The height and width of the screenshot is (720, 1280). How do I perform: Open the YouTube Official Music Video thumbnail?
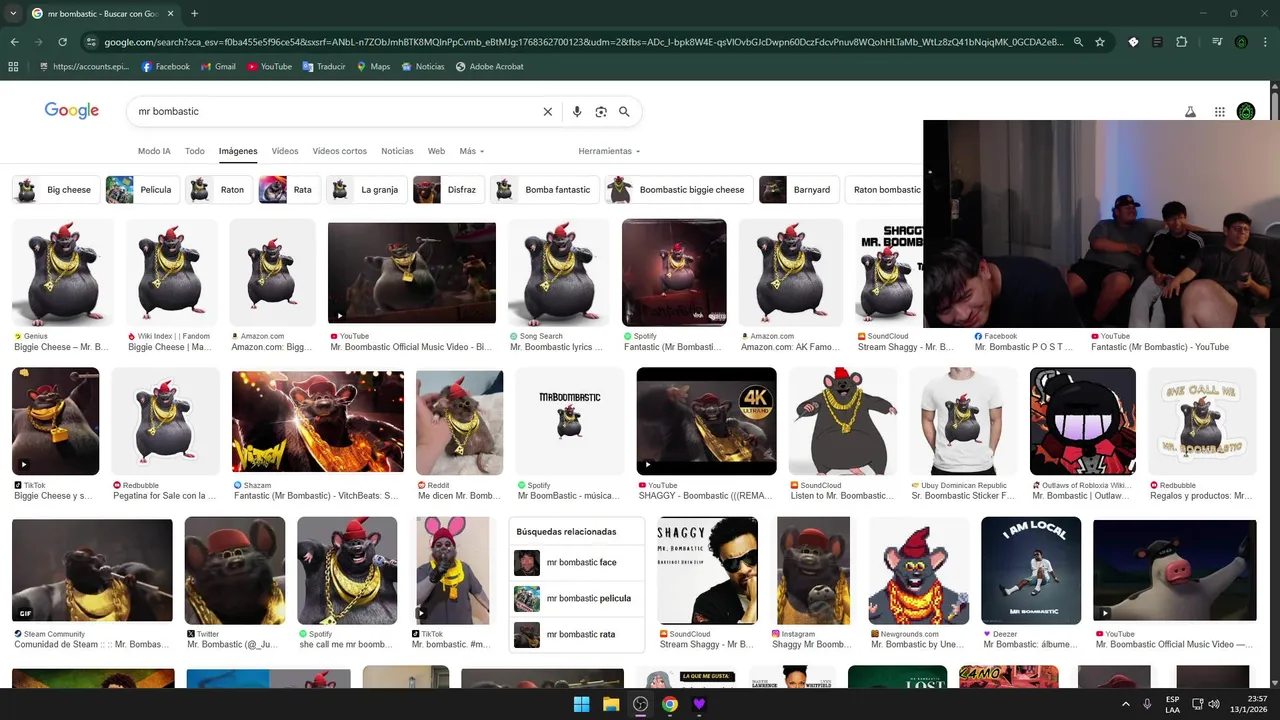click(x=412, y=273)
